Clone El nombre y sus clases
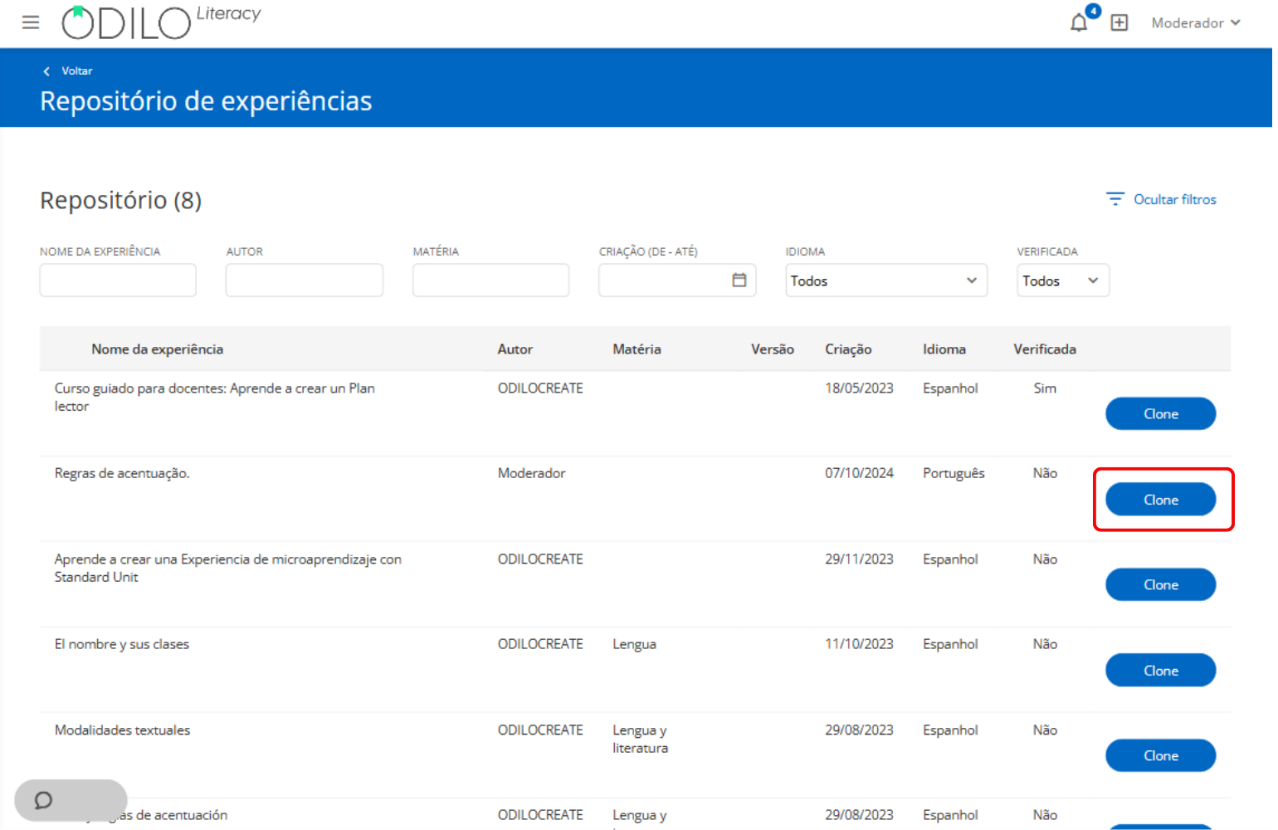 (x=1160, y=671)
